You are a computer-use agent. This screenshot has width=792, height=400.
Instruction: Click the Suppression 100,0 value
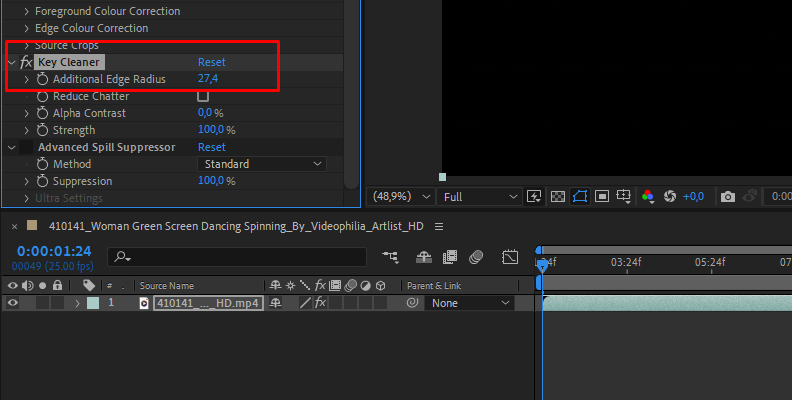click(211, 181)
